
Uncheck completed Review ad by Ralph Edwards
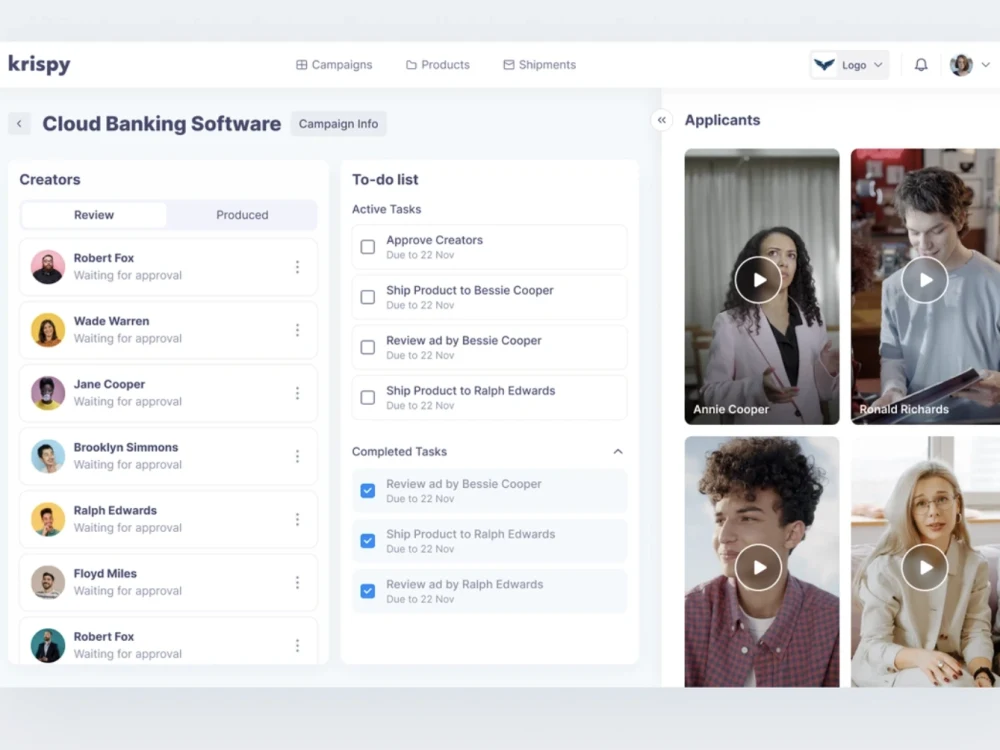click(368, 591)
